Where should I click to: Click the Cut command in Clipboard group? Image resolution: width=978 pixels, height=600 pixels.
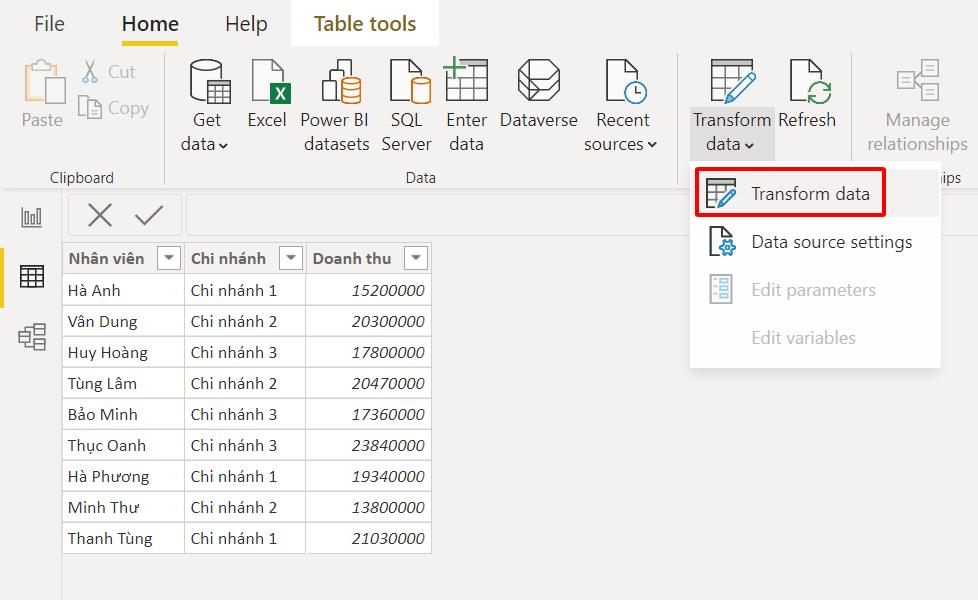110,71
